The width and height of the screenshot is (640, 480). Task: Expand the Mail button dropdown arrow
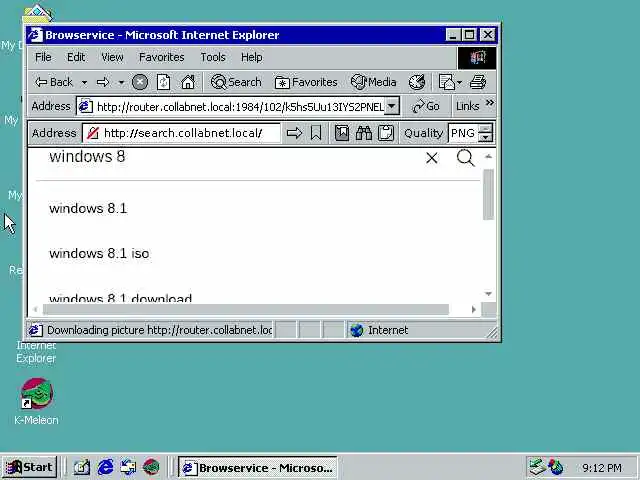coord(460,82)
